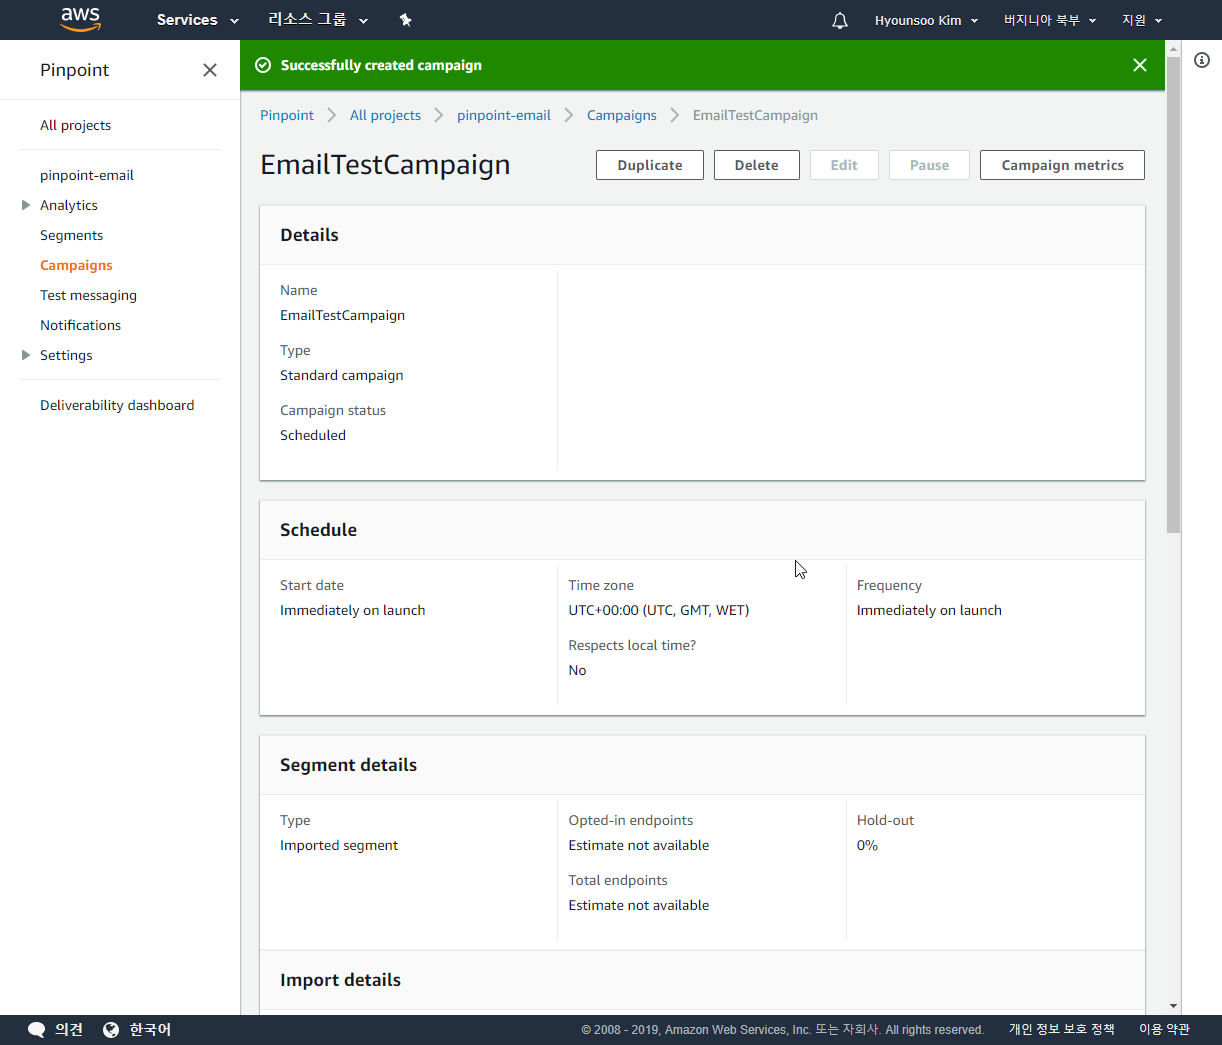This screenshot has height=1045, width=1222.
Task: Click the globe language icon in footer
Action: 111,1030
